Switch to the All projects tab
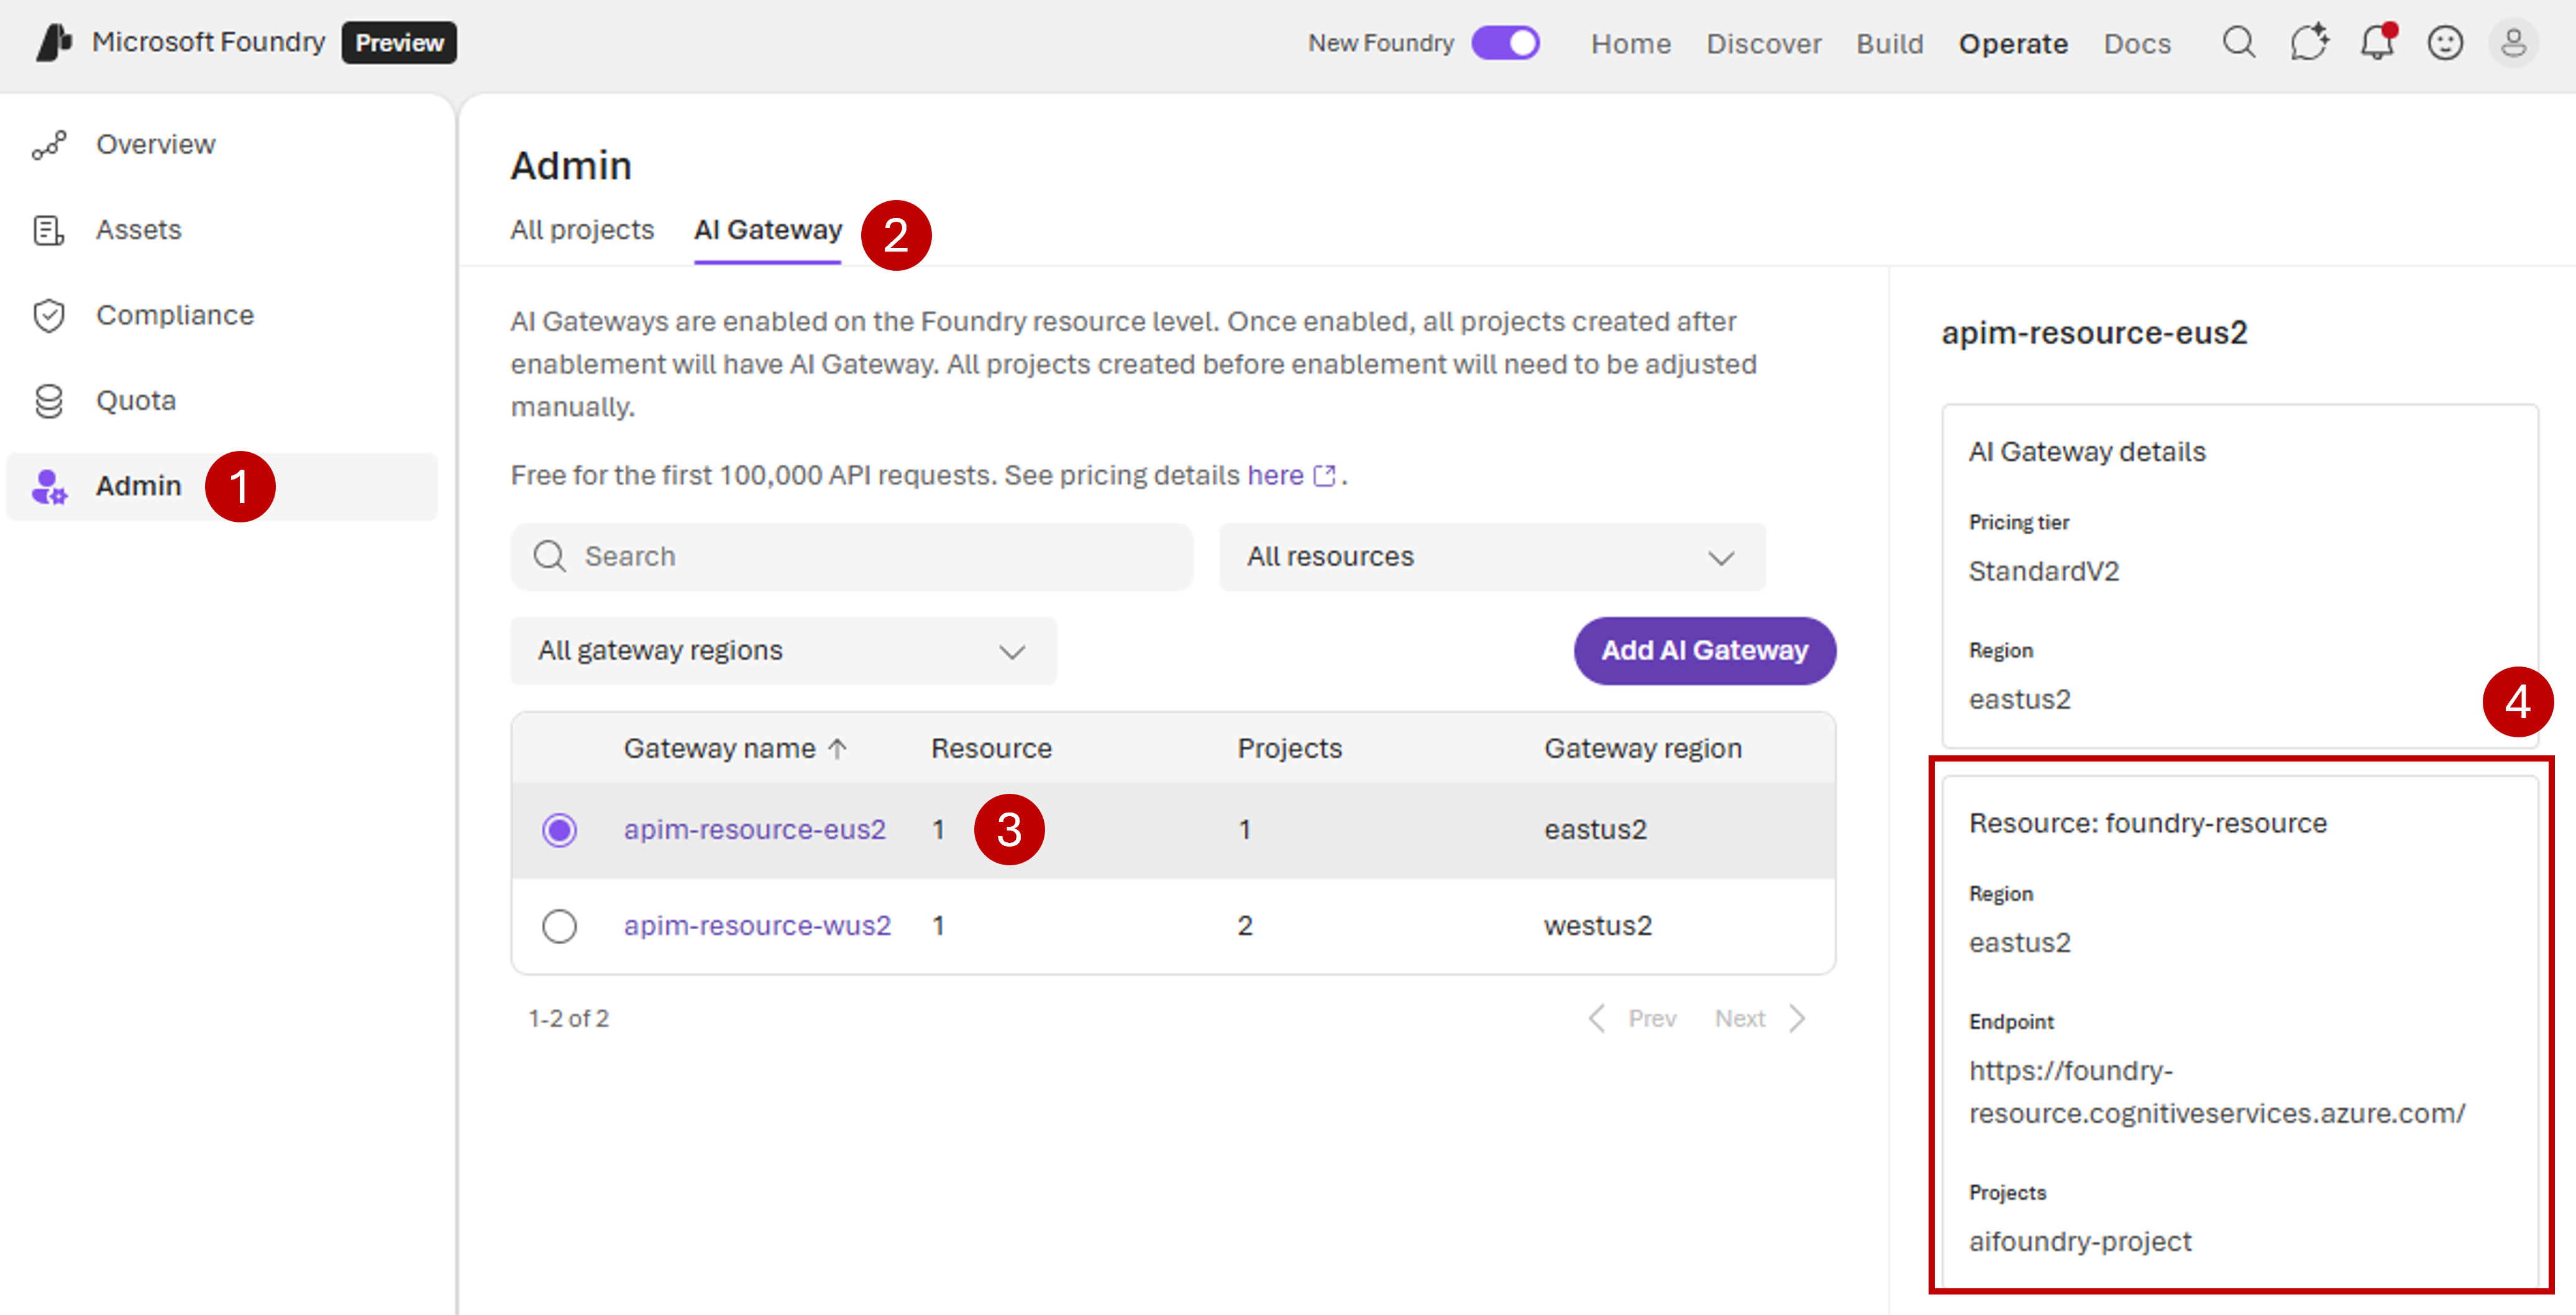2576x1315 pixels. pos(582,229)
